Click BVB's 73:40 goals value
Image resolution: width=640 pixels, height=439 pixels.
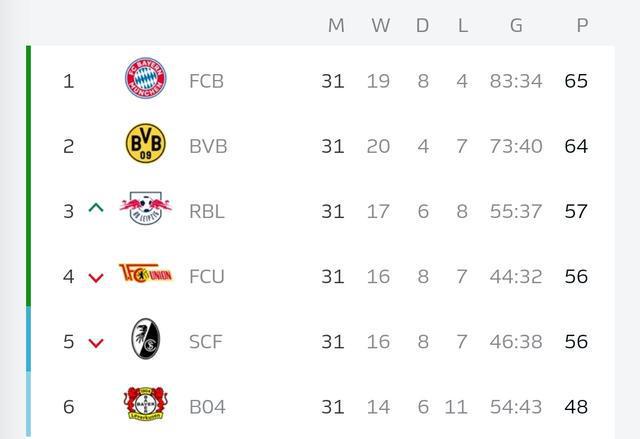(x=516, y=146)
